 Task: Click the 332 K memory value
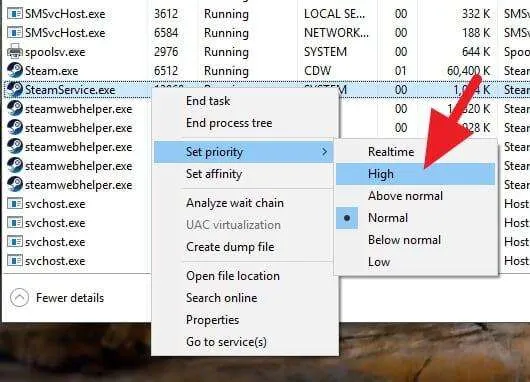point(476,14)
